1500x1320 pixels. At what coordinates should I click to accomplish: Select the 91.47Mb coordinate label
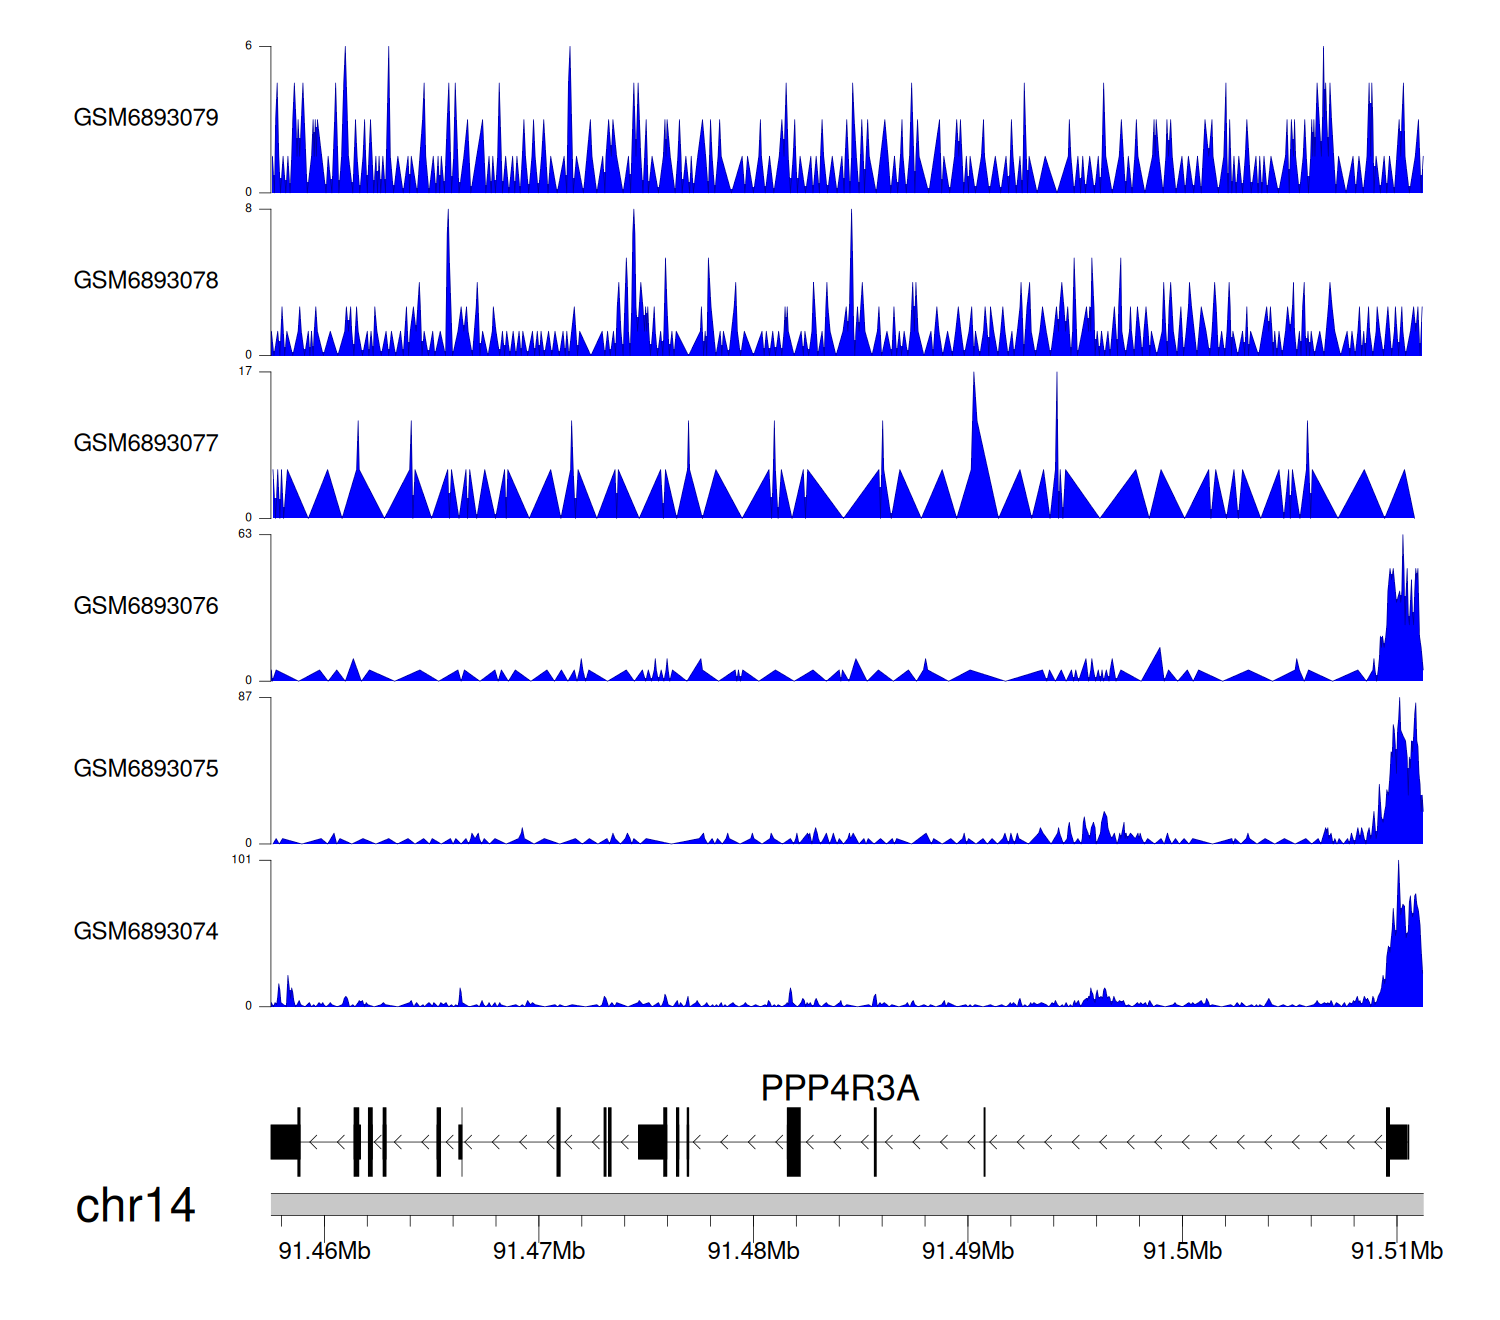(x=539, y=1251)
